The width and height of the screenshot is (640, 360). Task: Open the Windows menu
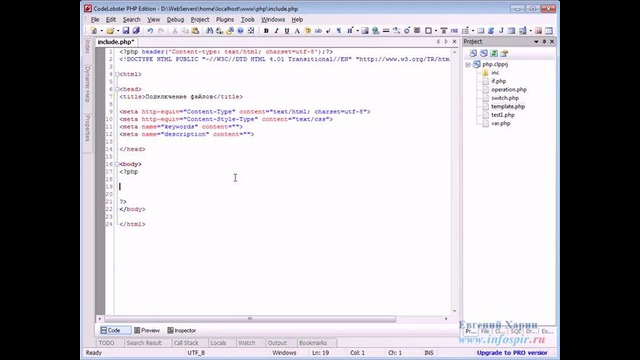(x=273, y=20)
